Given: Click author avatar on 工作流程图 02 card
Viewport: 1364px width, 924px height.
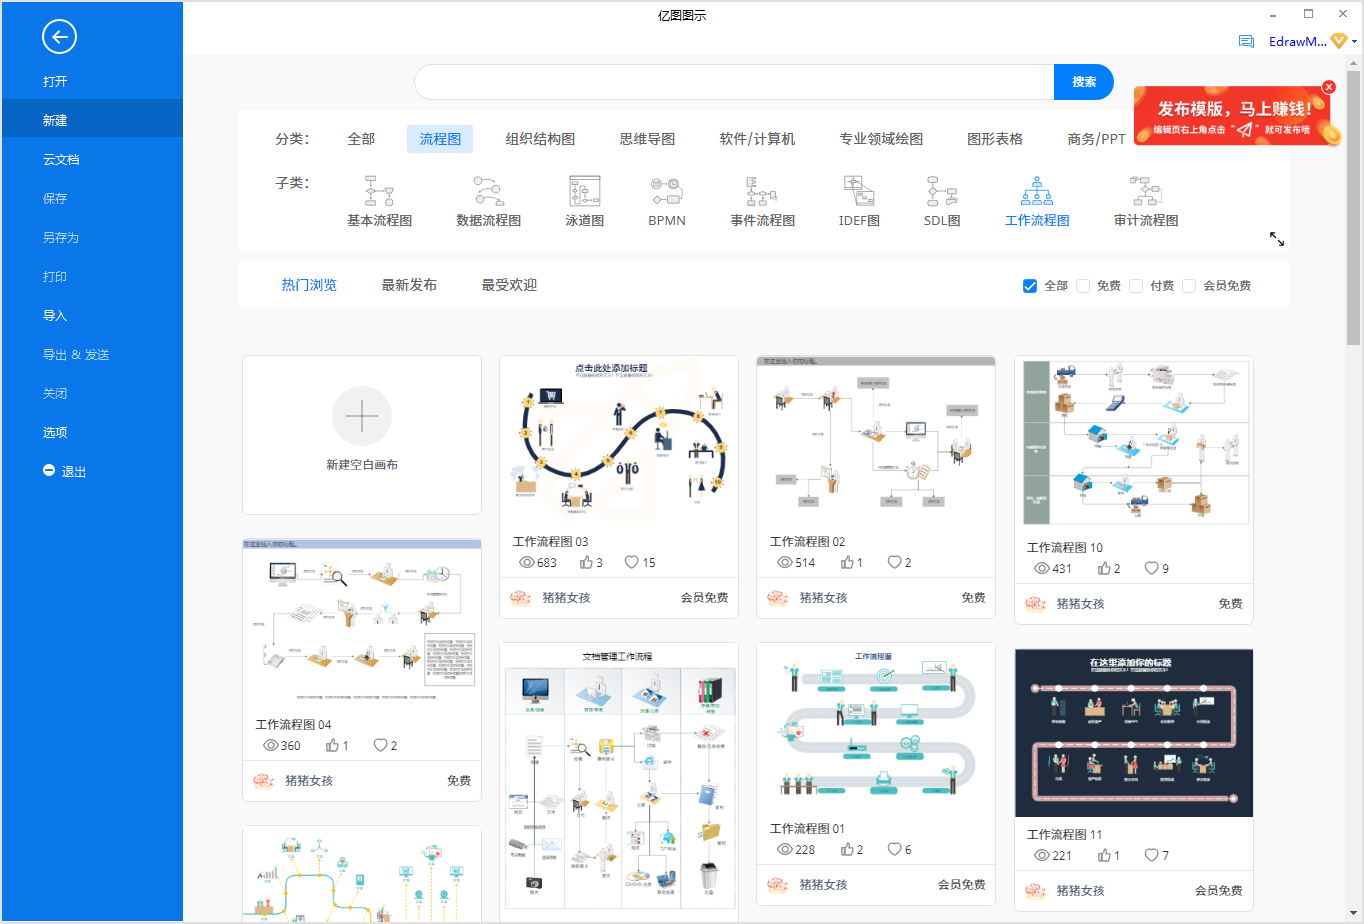Looking at the screenshot, I should 778,598.
